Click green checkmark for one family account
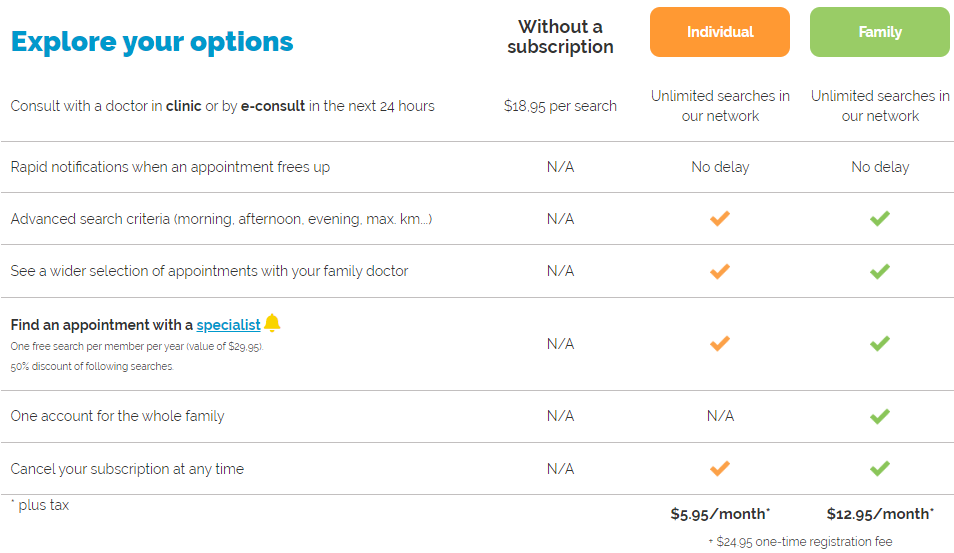Screen dimensions: 954x553 click(x=880, y=416)
